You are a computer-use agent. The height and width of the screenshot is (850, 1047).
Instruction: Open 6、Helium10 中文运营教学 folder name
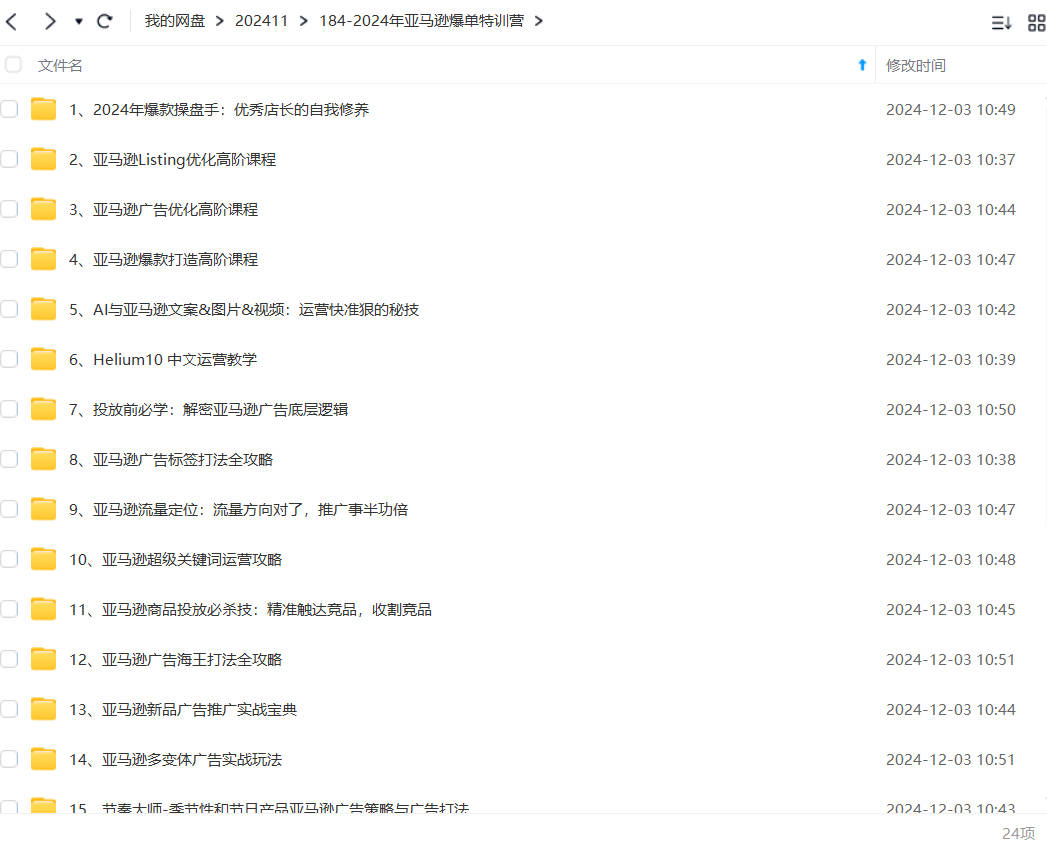[163, 360]
